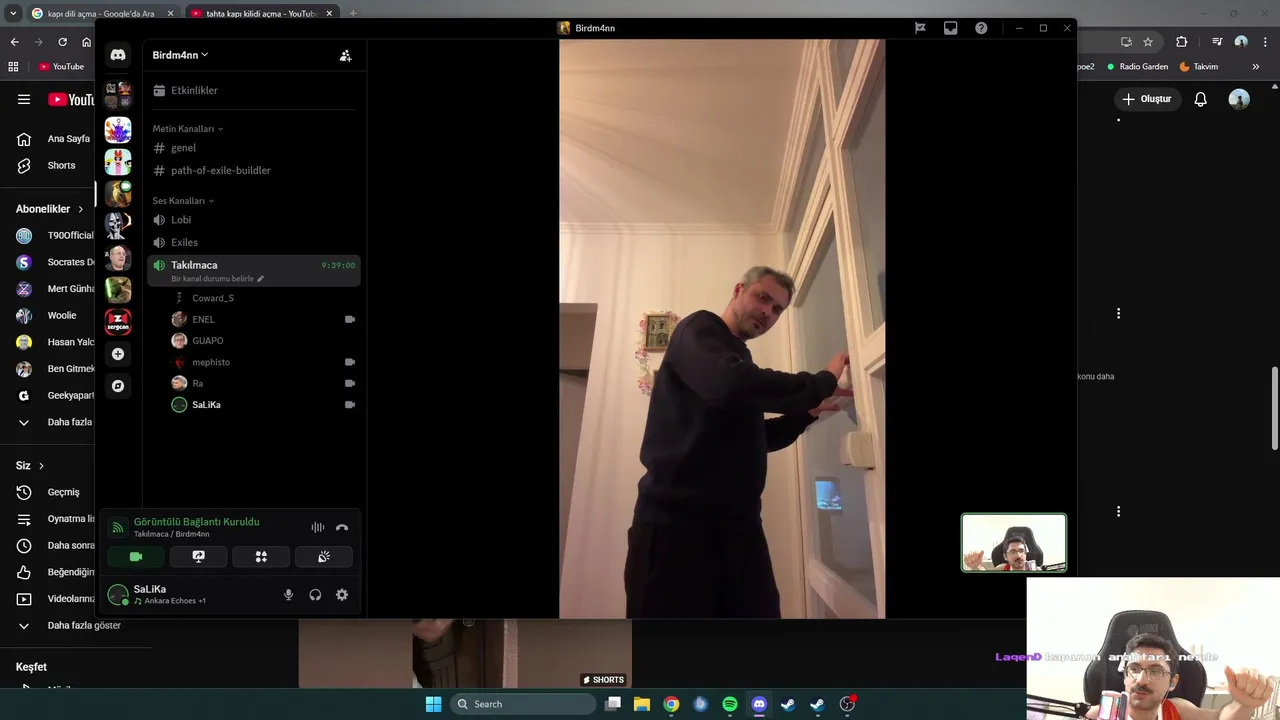Open the explore servers compass icon
This screenshot has width=1280, height=720.
[118, 386]
